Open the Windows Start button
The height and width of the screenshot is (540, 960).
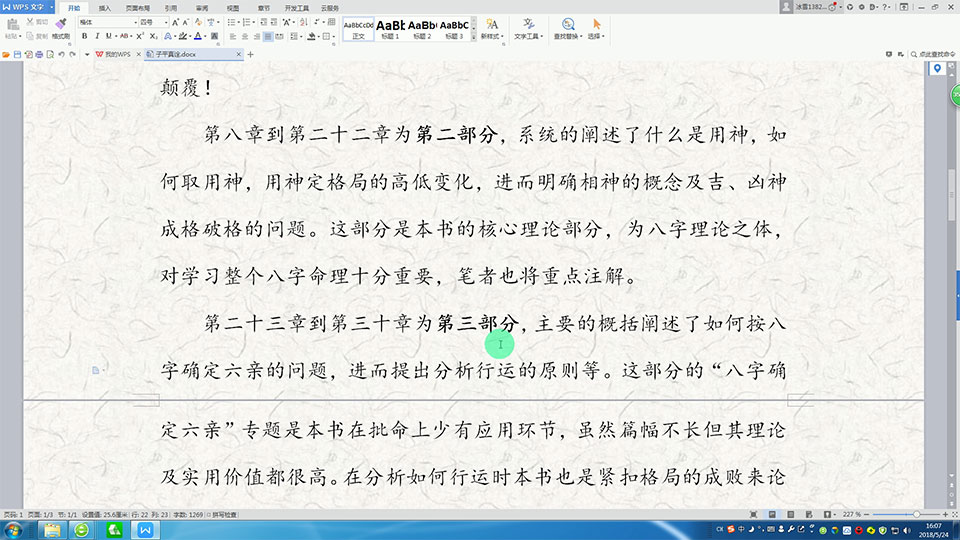click(x=13, y=530)
